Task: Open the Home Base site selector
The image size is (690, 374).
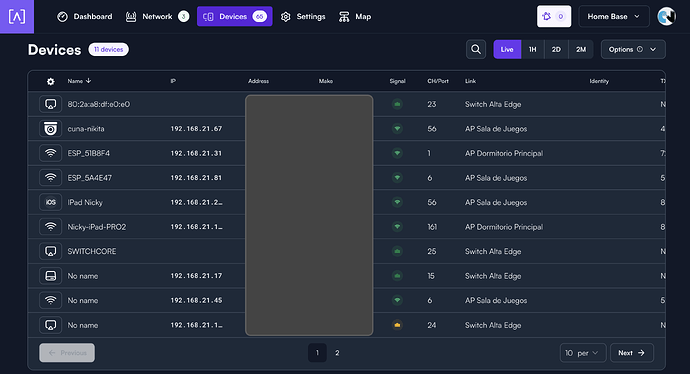Action: [614, 17]
